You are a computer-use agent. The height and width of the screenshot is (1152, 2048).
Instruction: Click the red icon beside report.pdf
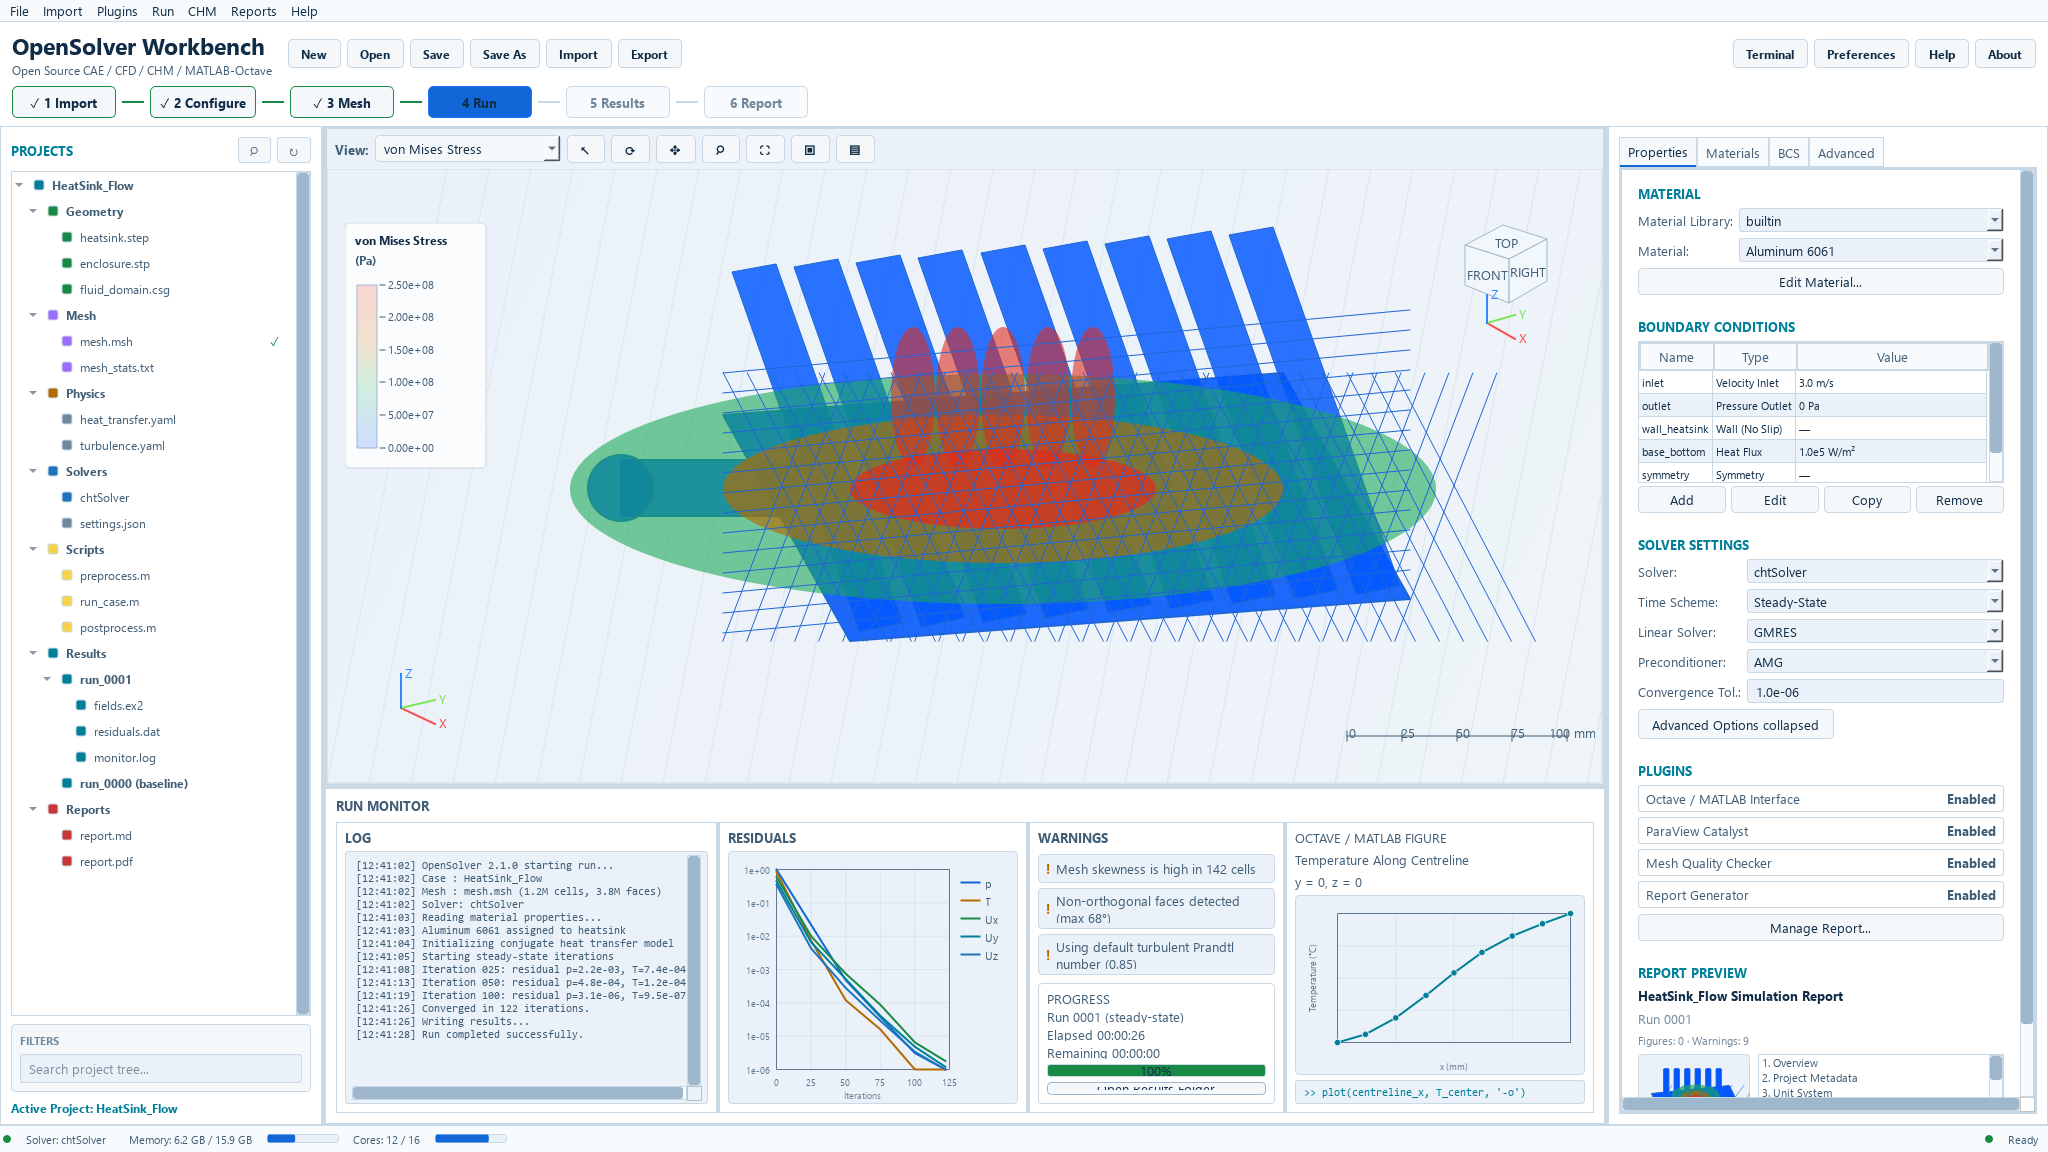coord(67,862)
